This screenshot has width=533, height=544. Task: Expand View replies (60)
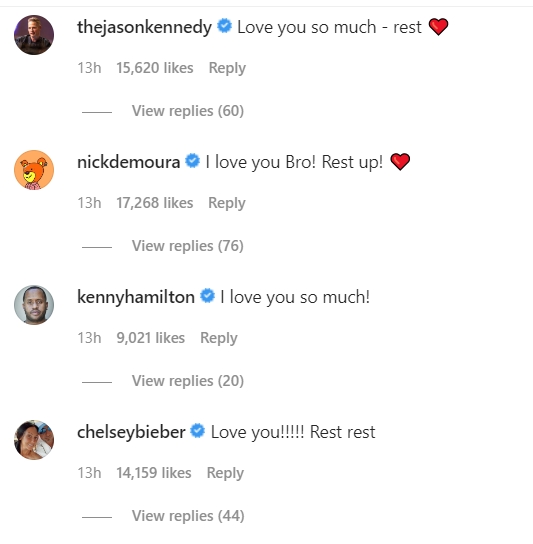pyautogui.click(x=188, y=111)
